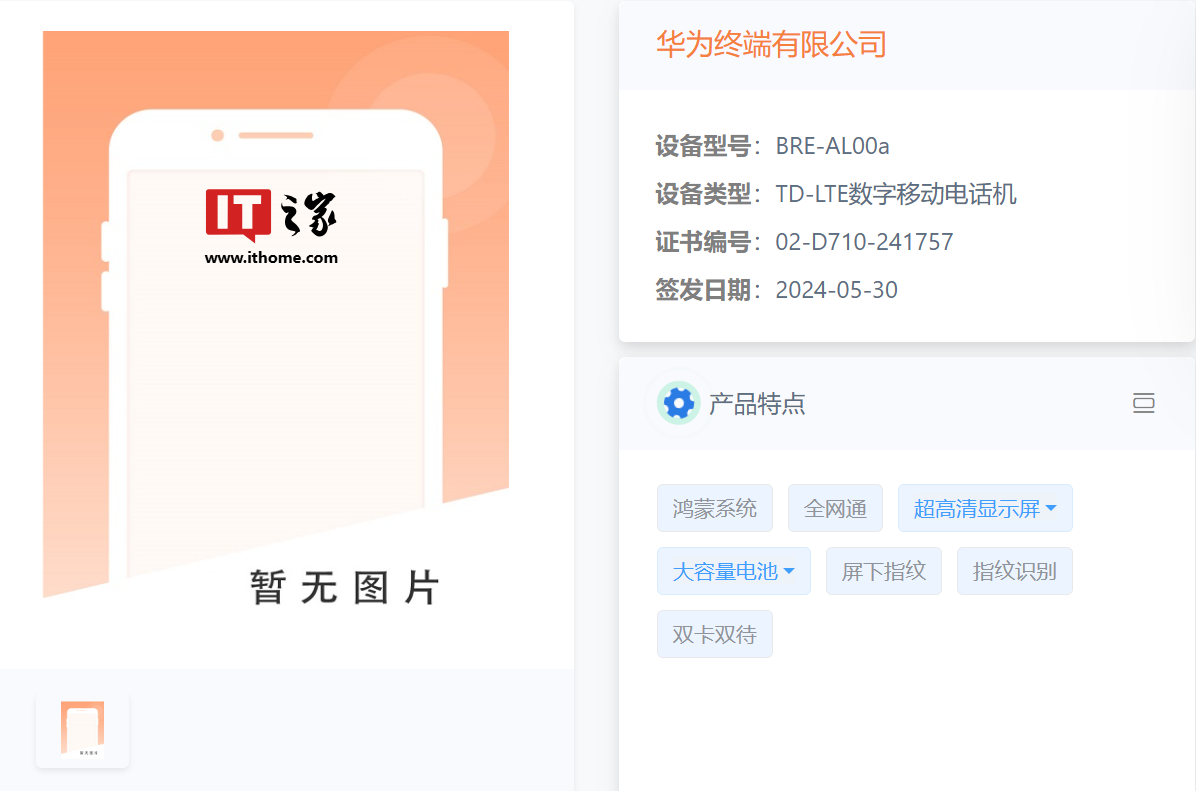This screenshot has width=1196, height=791.
Task: Select issue date 2024-05-30
Action: click(x=836, y=290)
